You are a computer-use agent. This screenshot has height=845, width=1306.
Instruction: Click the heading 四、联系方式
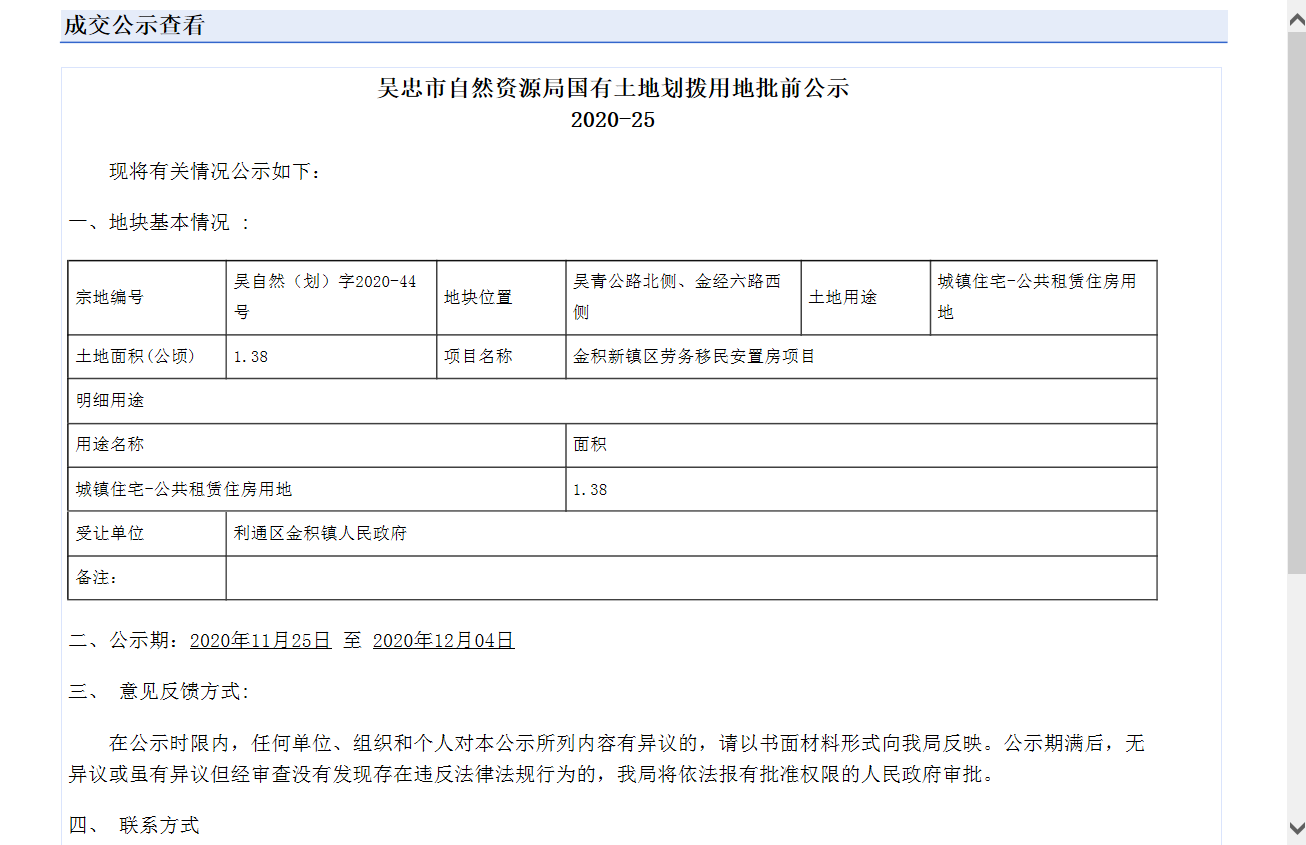click(134, 825)
